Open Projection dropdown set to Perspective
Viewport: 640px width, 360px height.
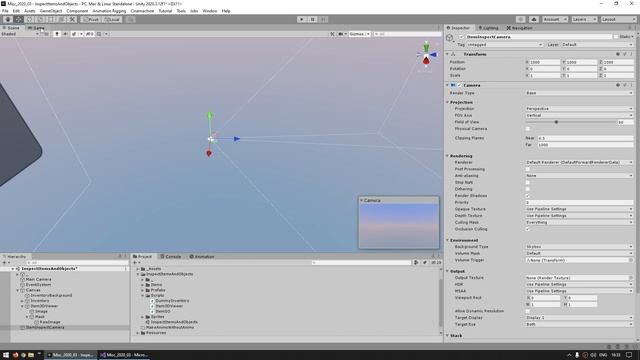[x=579, y=109]
